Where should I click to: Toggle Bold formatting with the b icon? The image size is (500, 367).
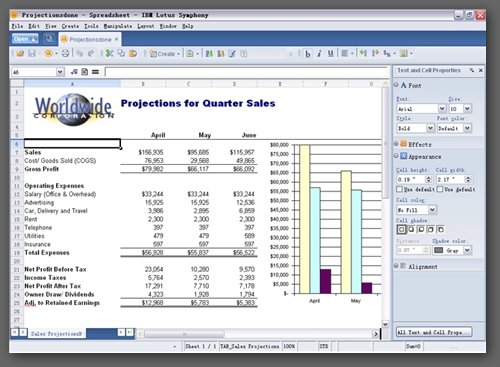tap(308, 54)
